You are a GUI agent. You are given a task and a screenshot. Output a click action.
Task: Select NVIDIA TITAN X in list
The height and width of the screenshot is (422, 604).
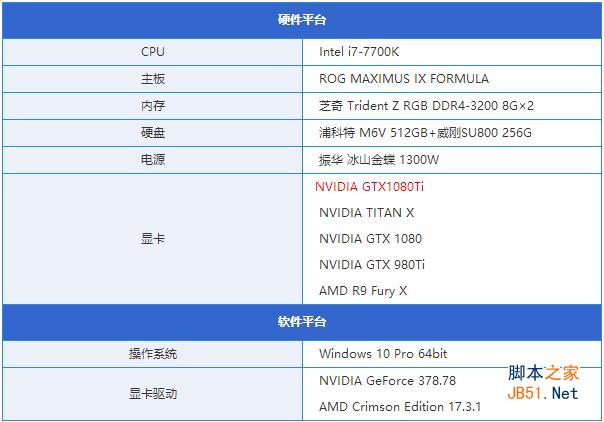(x=366, y=212)
